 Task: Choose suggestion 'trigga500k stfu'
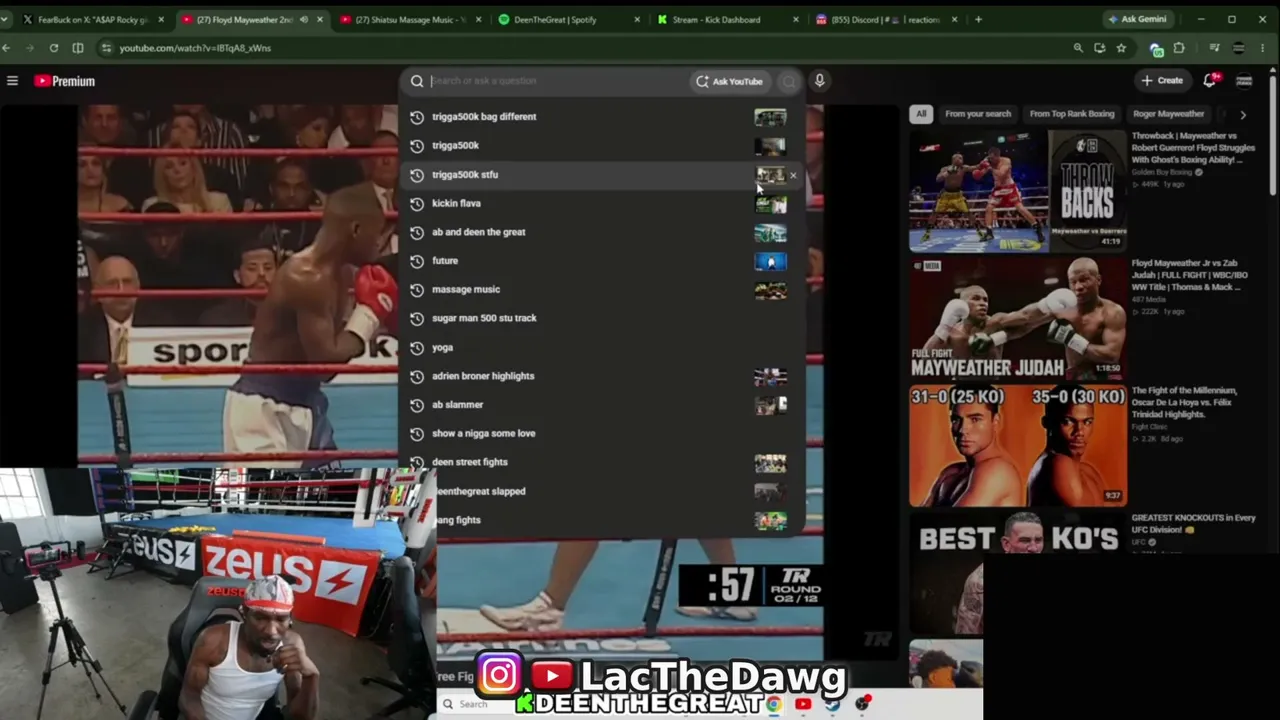point(601,175)
